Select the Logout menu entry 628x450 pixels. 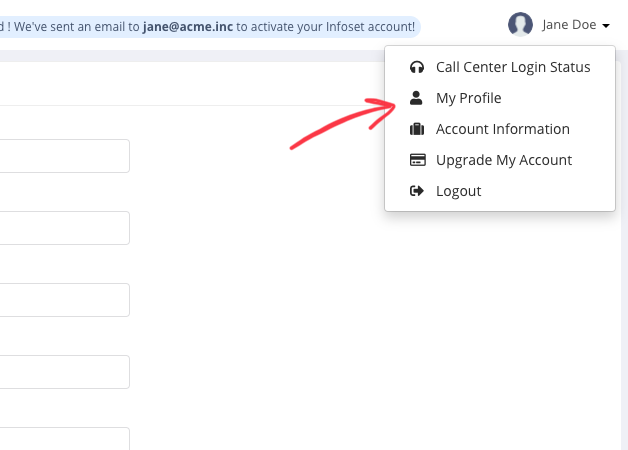point(500,191)
